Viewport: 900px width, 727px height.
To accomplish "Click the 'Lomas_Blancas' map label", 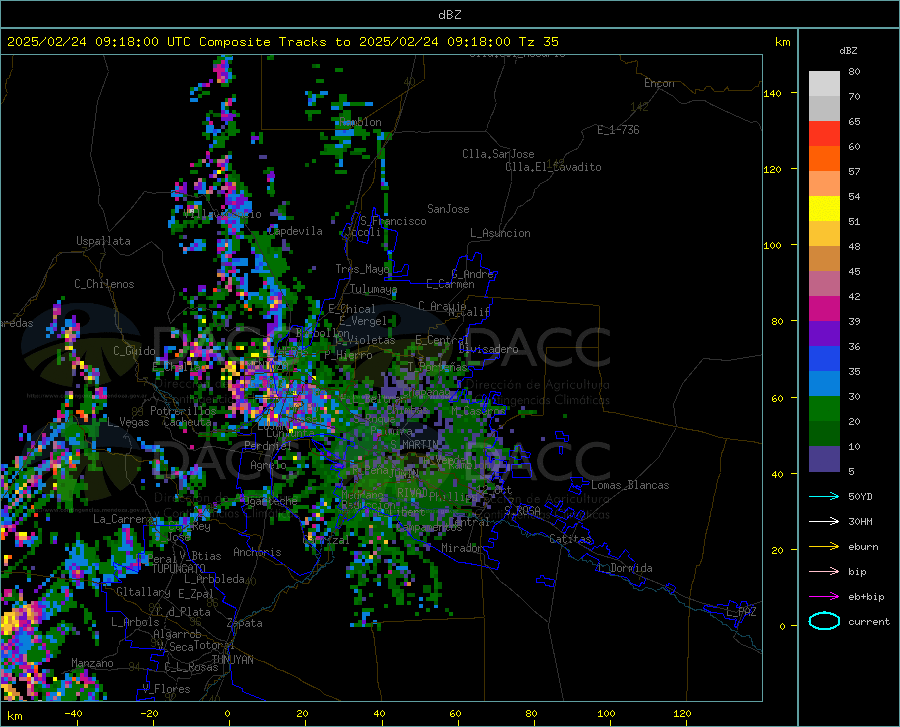I will (630, 485).
